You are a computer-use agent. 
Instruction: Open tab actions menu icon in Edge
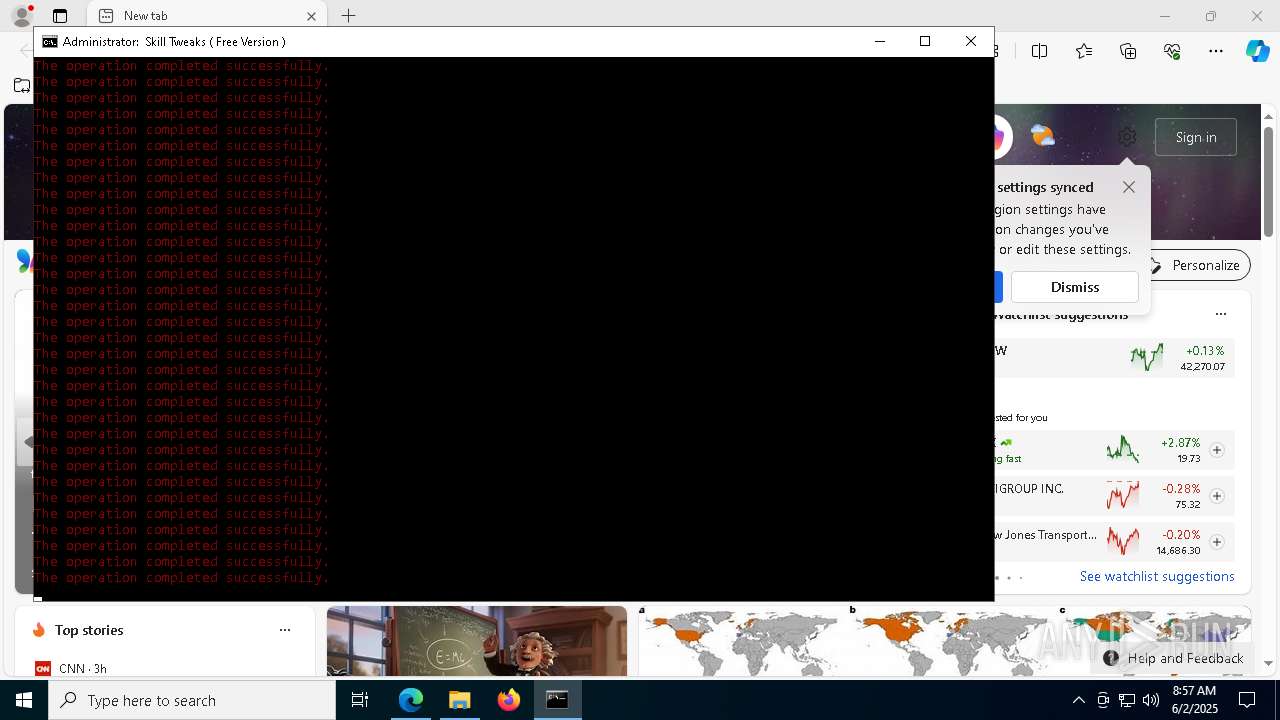click(x=60, y=16)
